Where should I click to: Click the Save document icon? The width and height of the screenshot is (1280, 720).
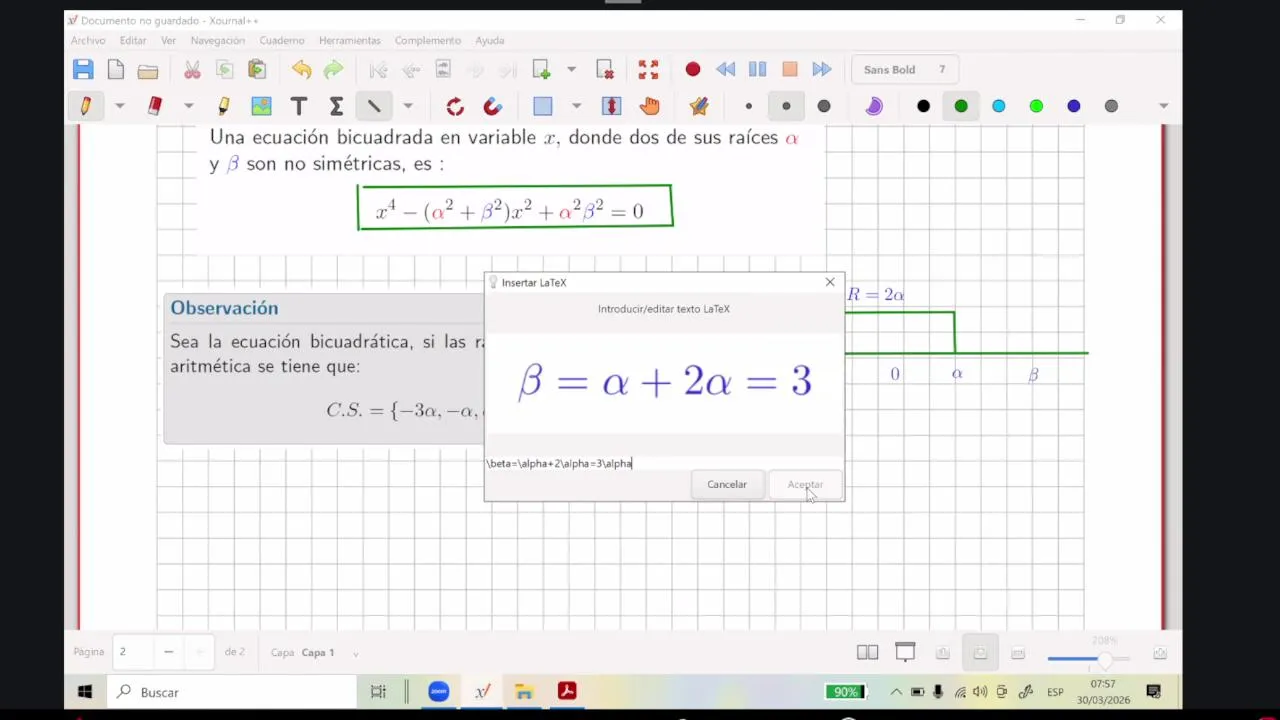coord(83,69)
